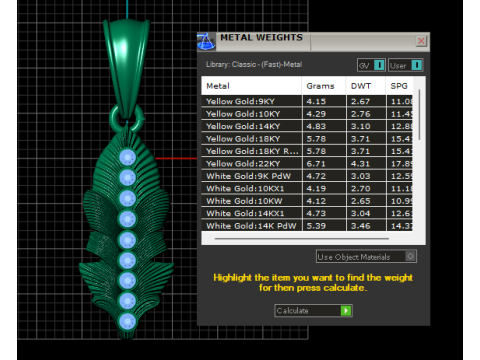Click the 4.83 grams cell
Viewport: 480px width, 360px height.
click(x=324, y=126)
